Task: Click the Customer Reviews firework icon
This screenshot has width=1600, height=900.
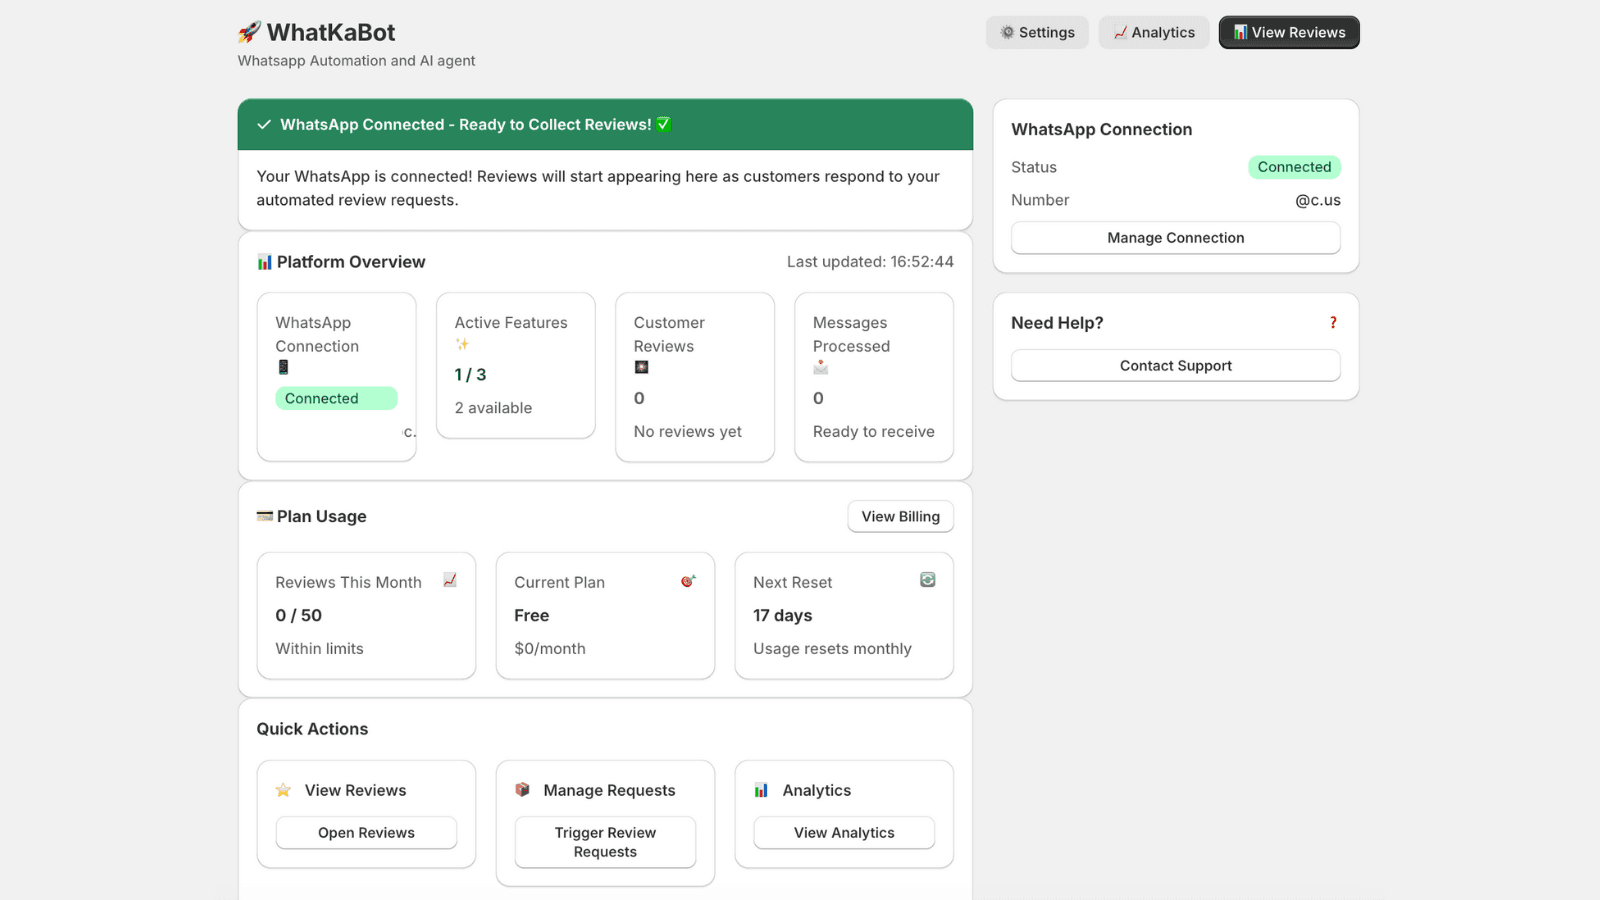Action: (x=641, y=368)
